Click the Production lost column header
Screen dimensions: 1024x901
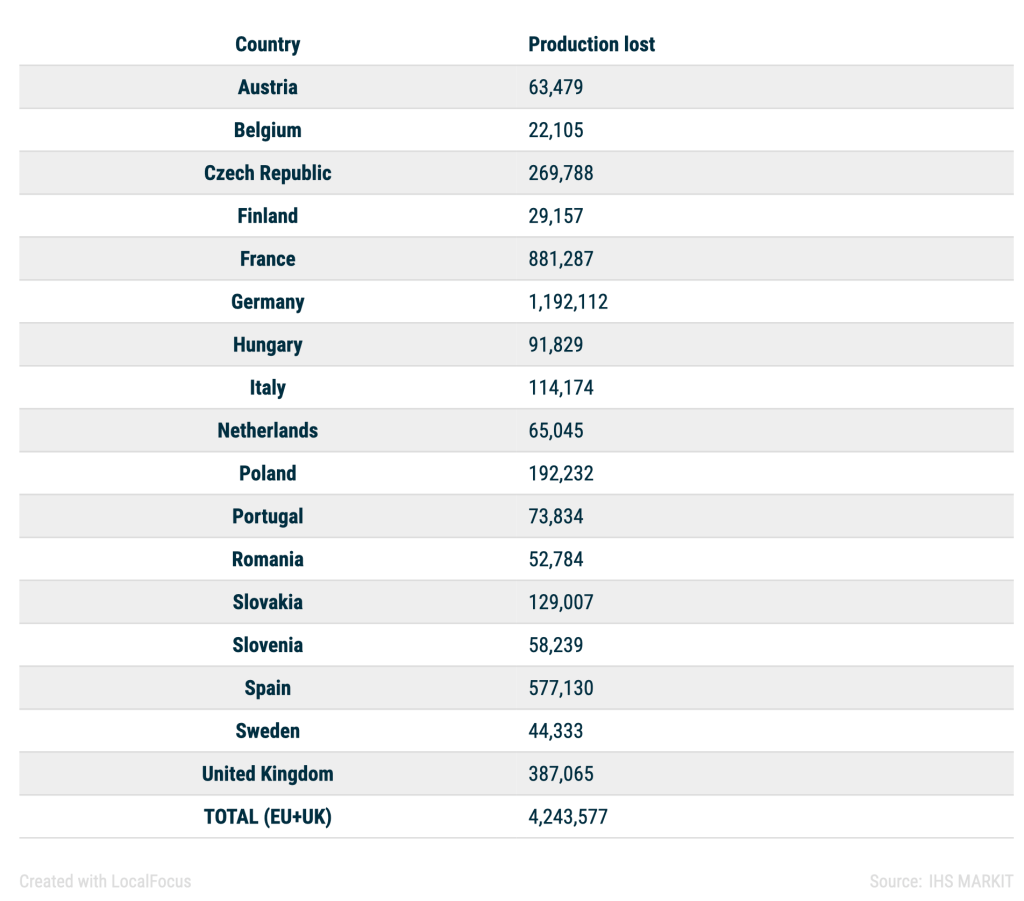591,44
